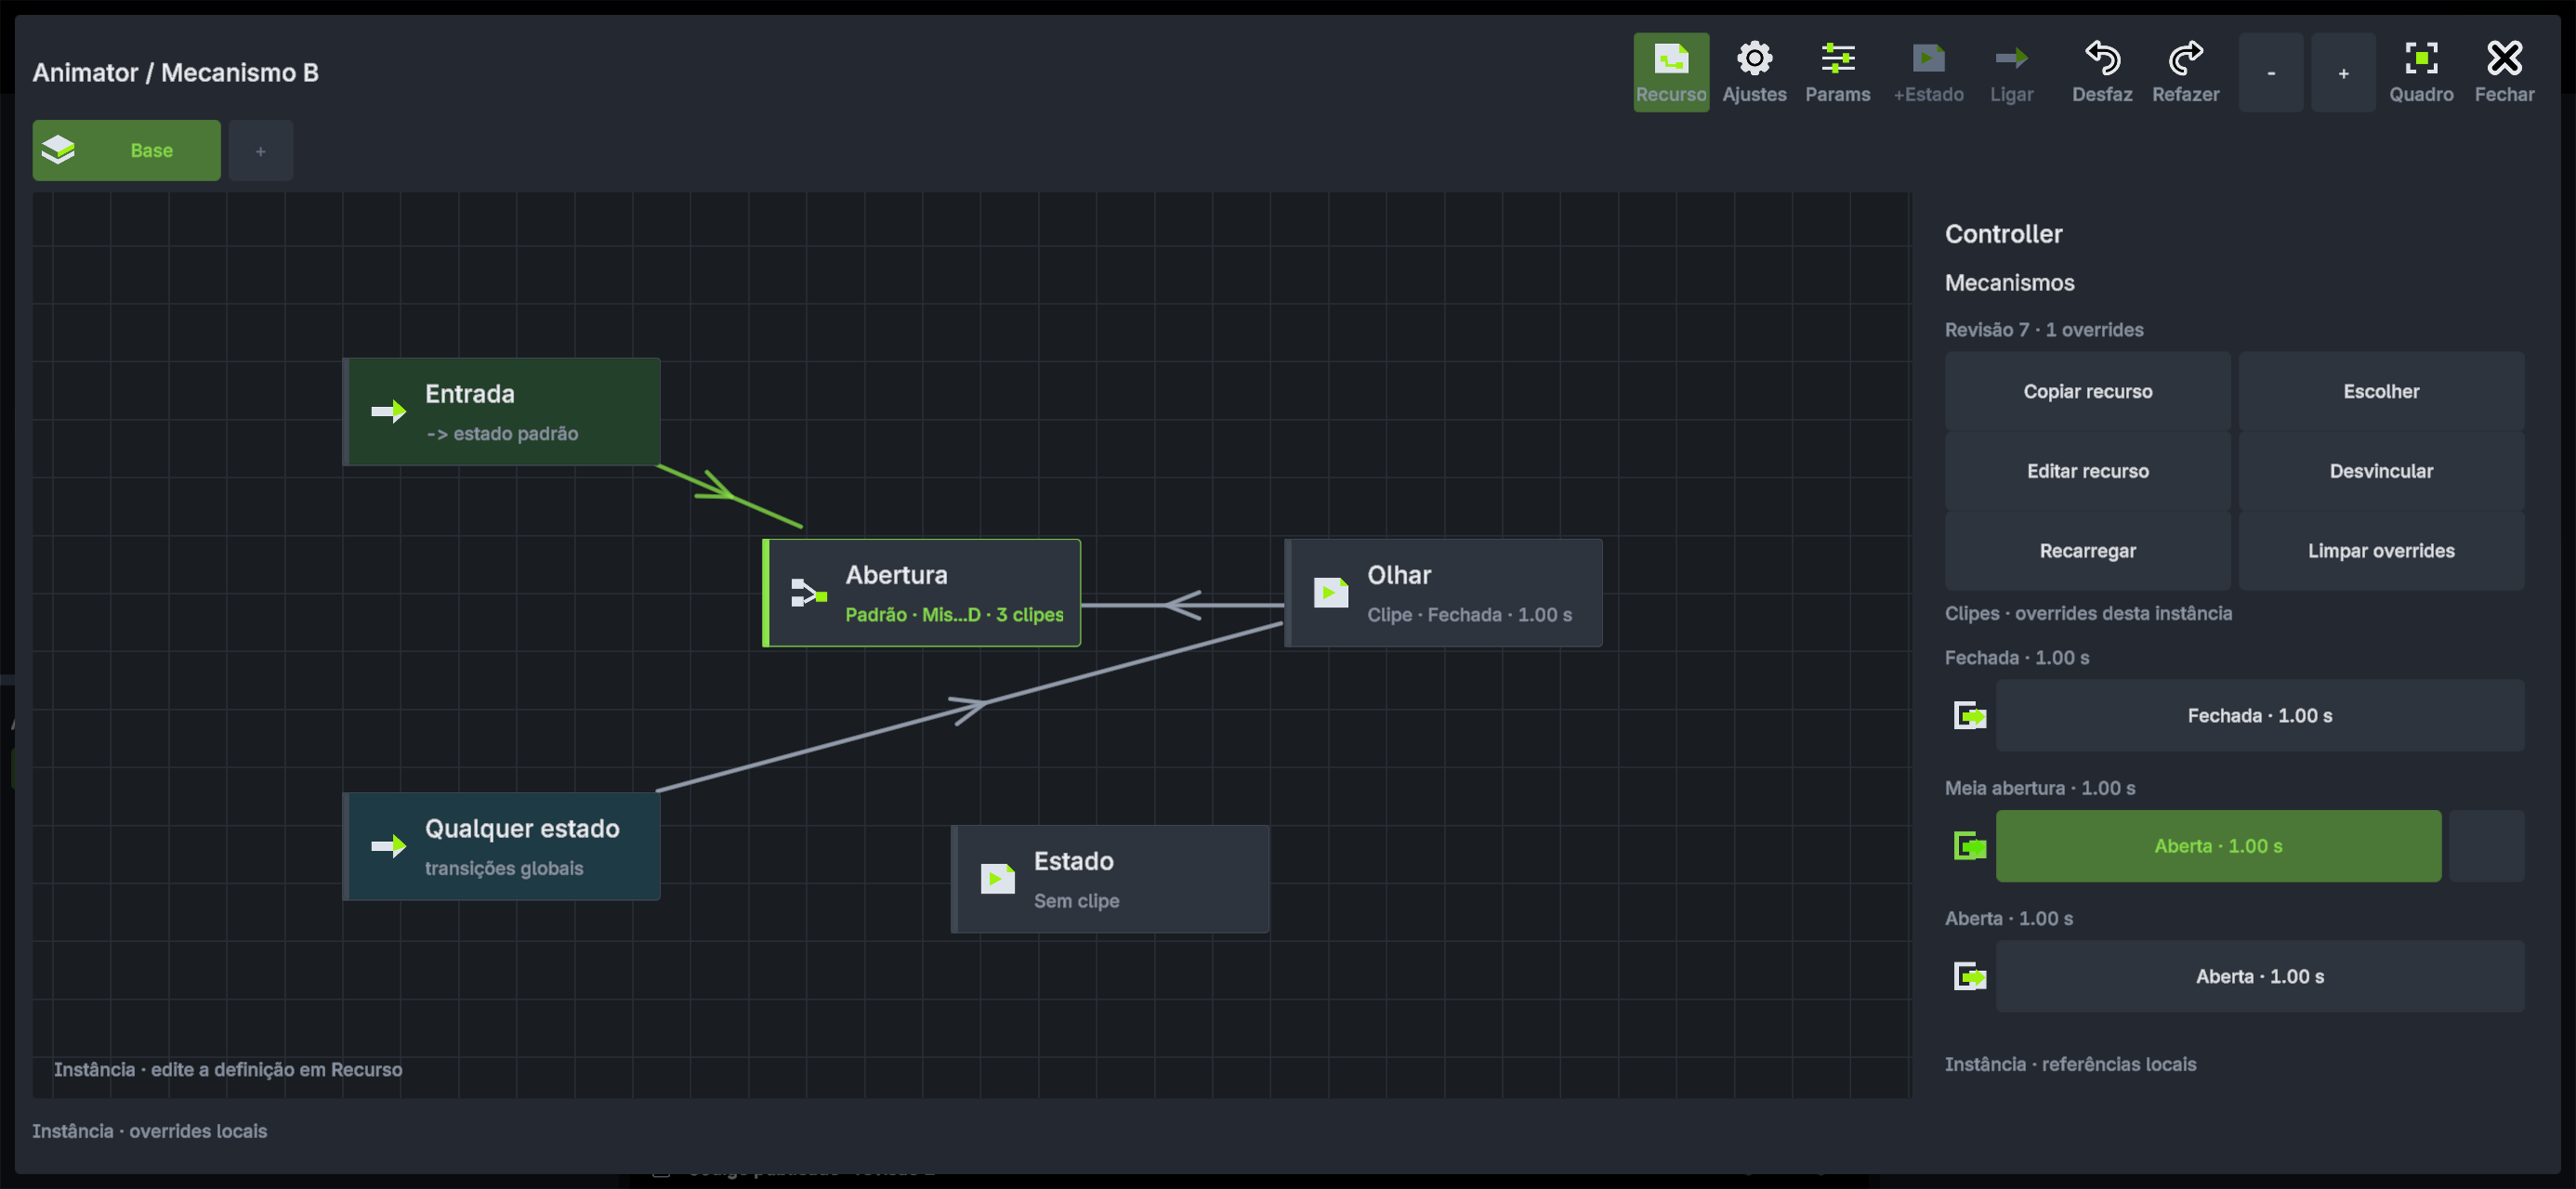Click the Editar recurso button
The height and width of the screenshot is (1189, 2576).
(2087, 471)
